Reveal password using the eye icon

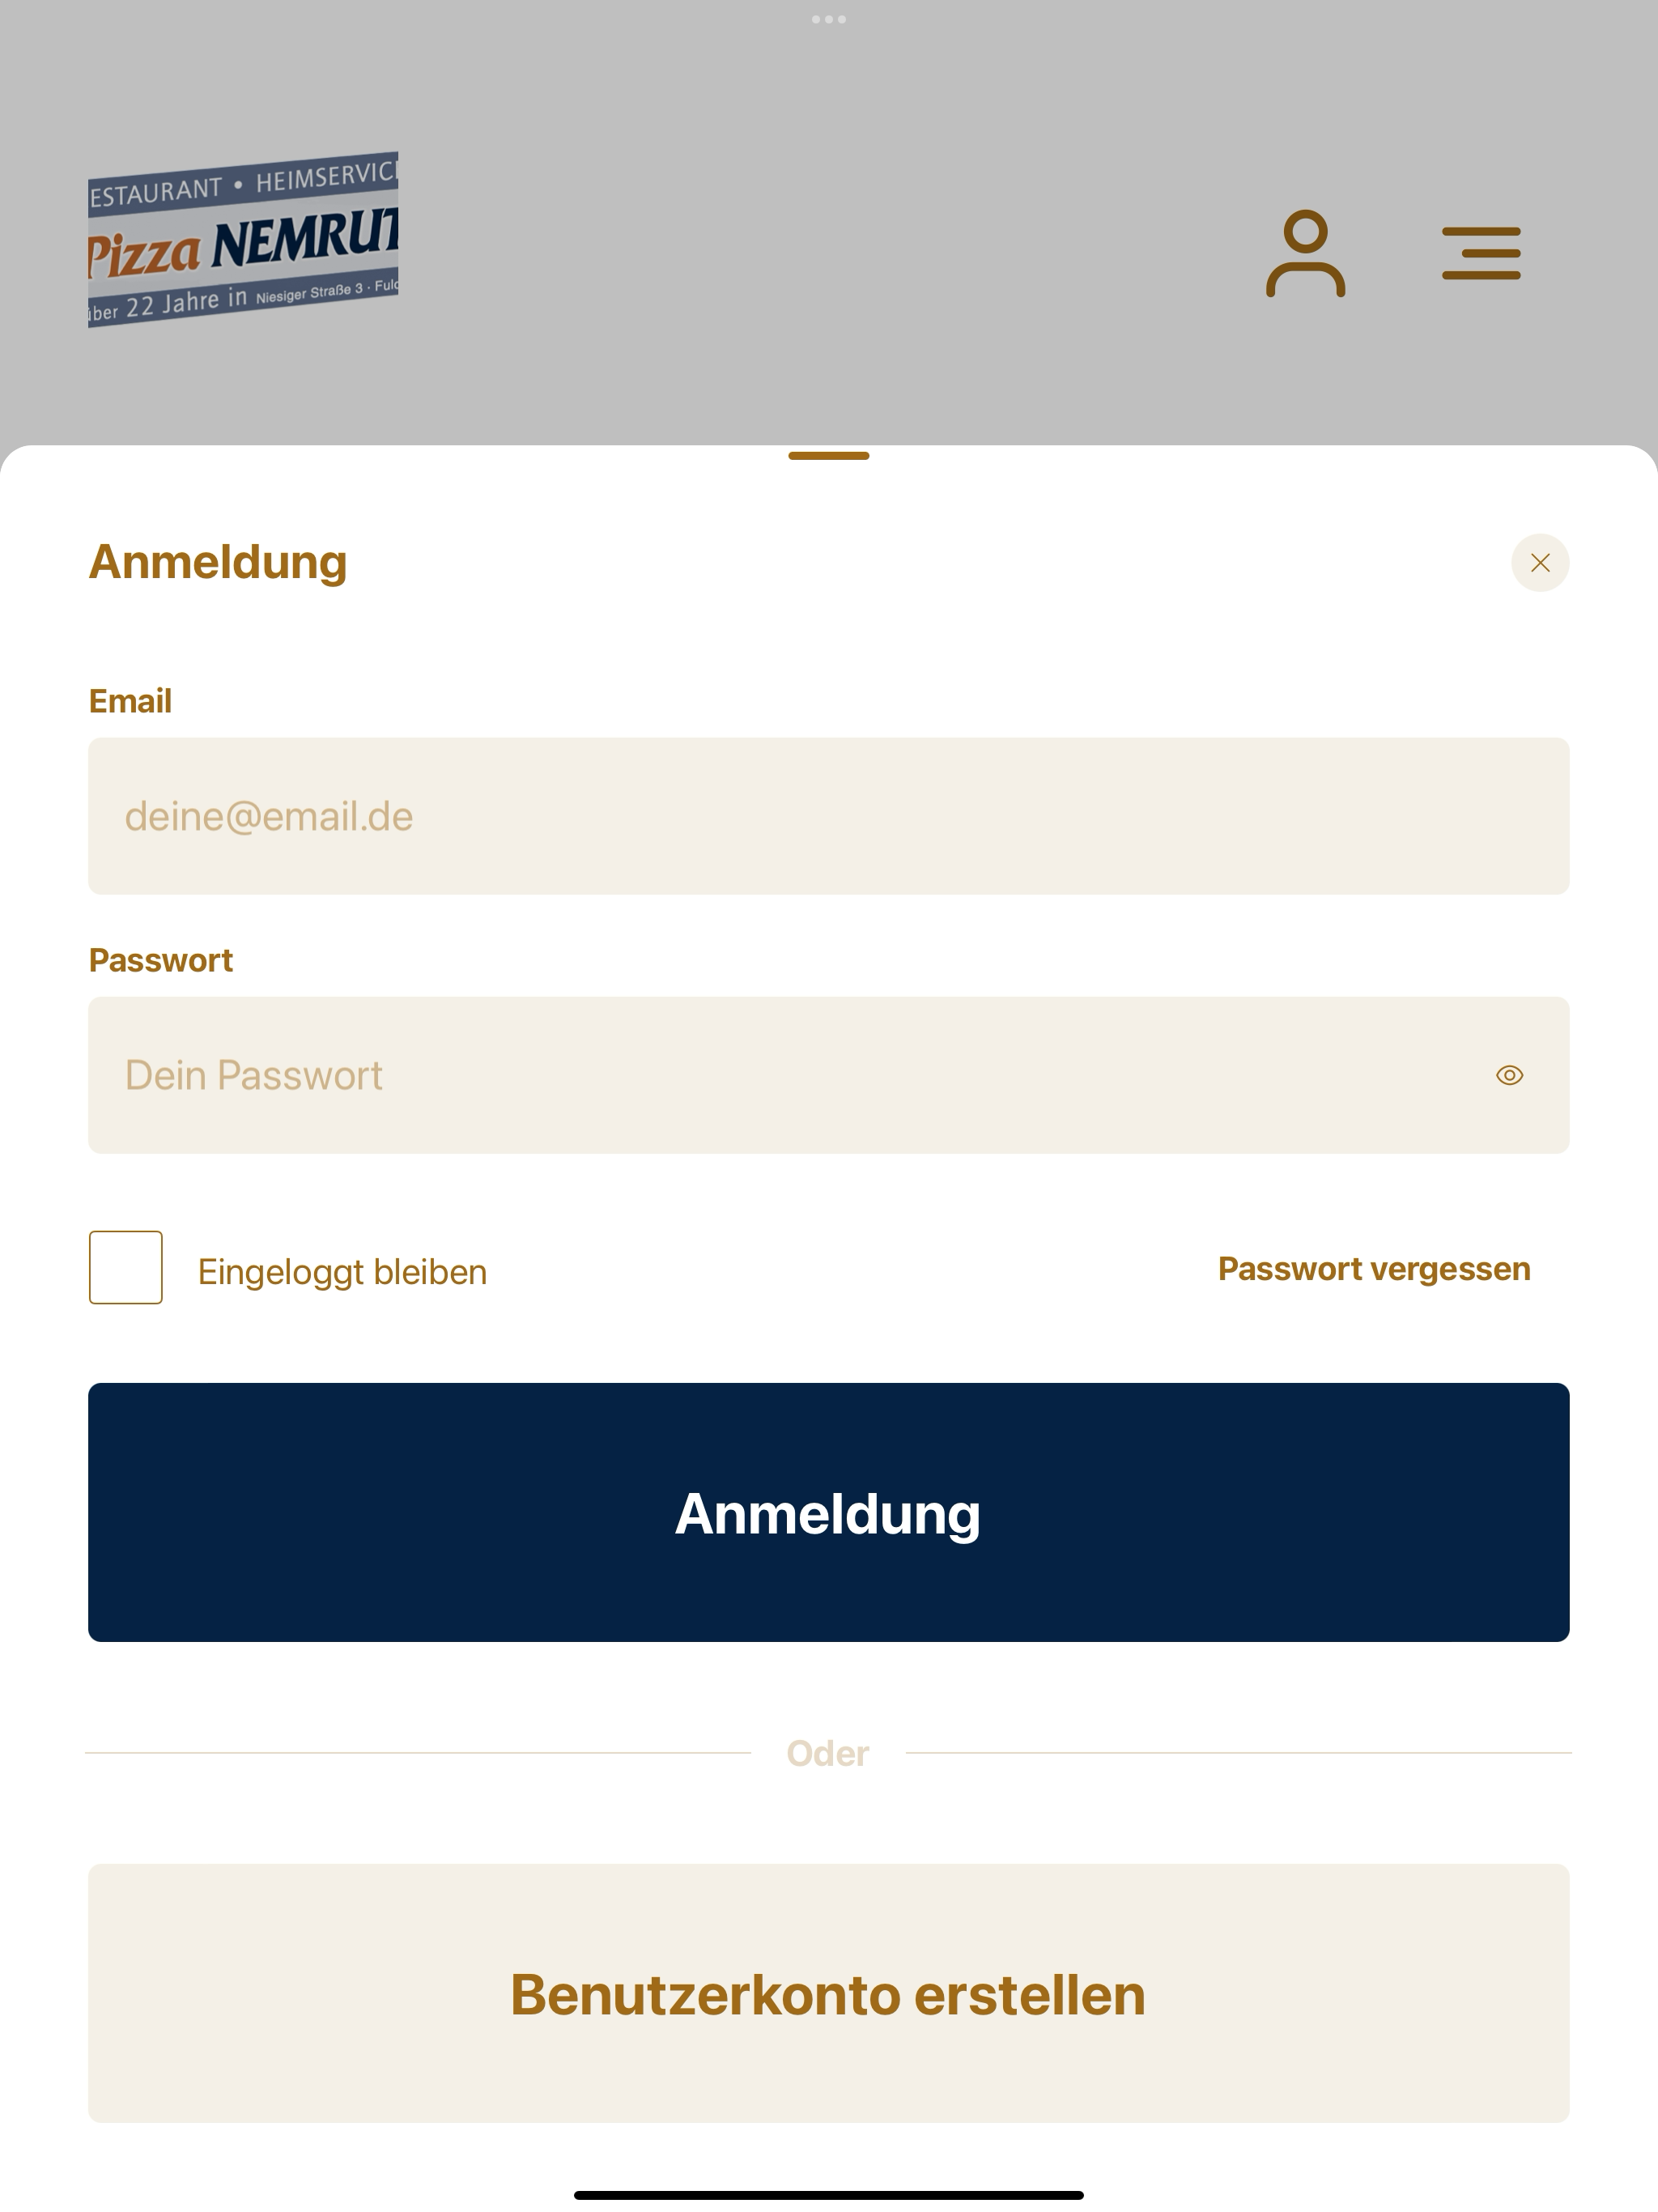coord(1509,1075)
